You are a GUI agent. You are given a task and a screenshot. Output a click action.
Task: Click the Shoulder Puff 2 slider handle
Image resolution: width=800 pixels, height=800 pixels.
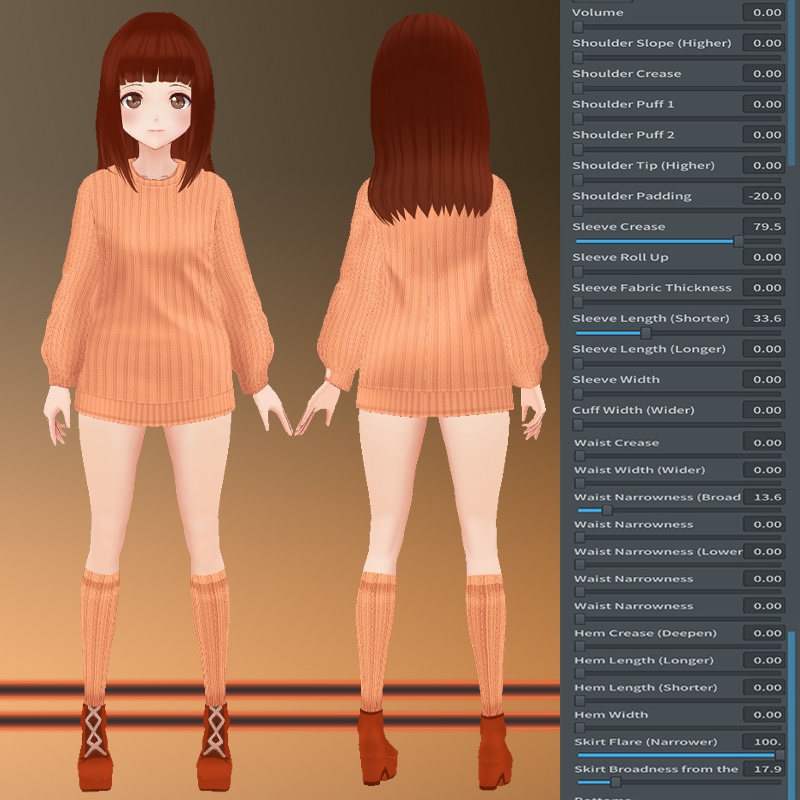click(578, 148)
